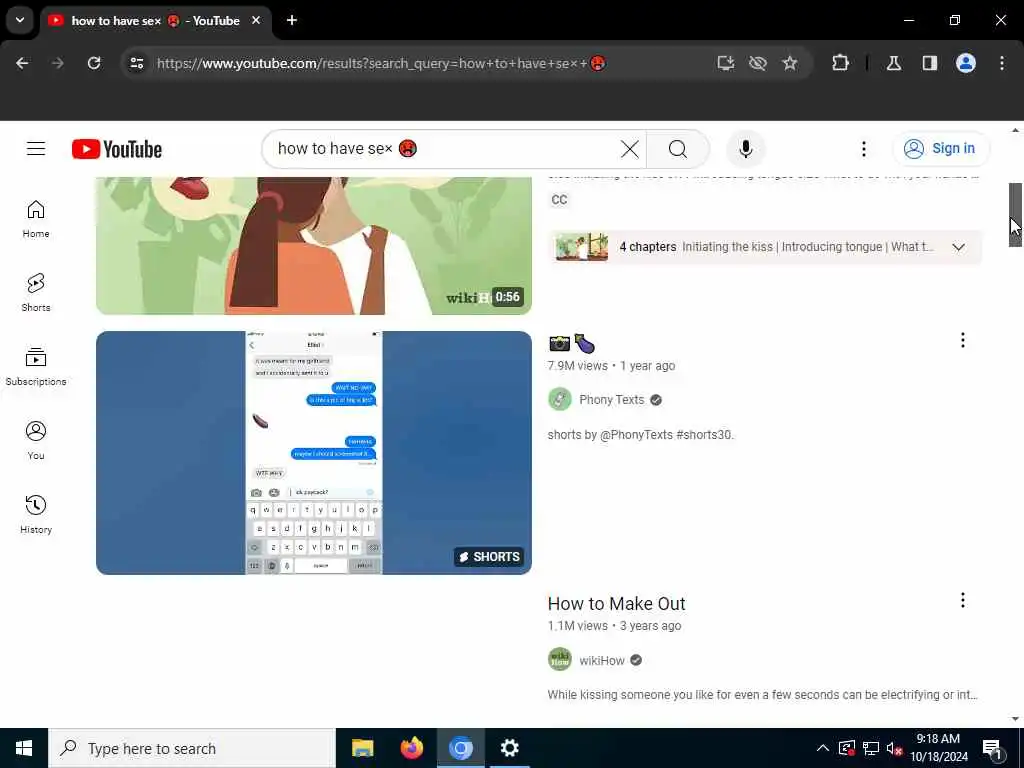
Task: Reload the page
Action: pyautogui.click(x=94, y=63)
